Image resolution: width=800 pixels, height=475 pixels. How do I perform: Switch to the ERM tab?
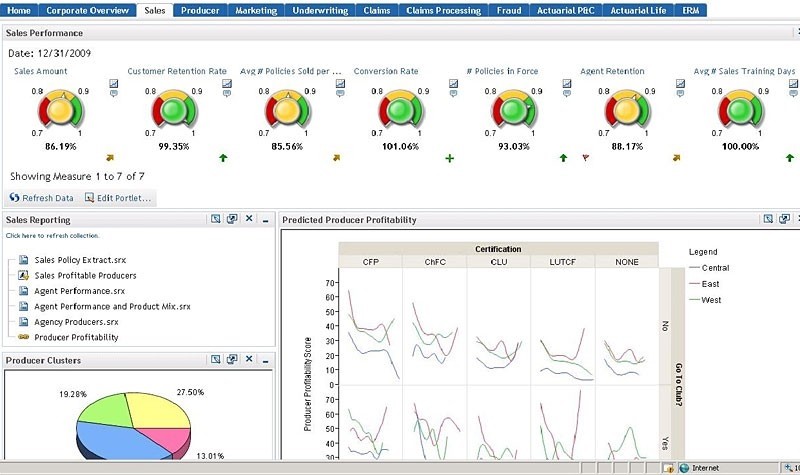(x=691, y=10)
